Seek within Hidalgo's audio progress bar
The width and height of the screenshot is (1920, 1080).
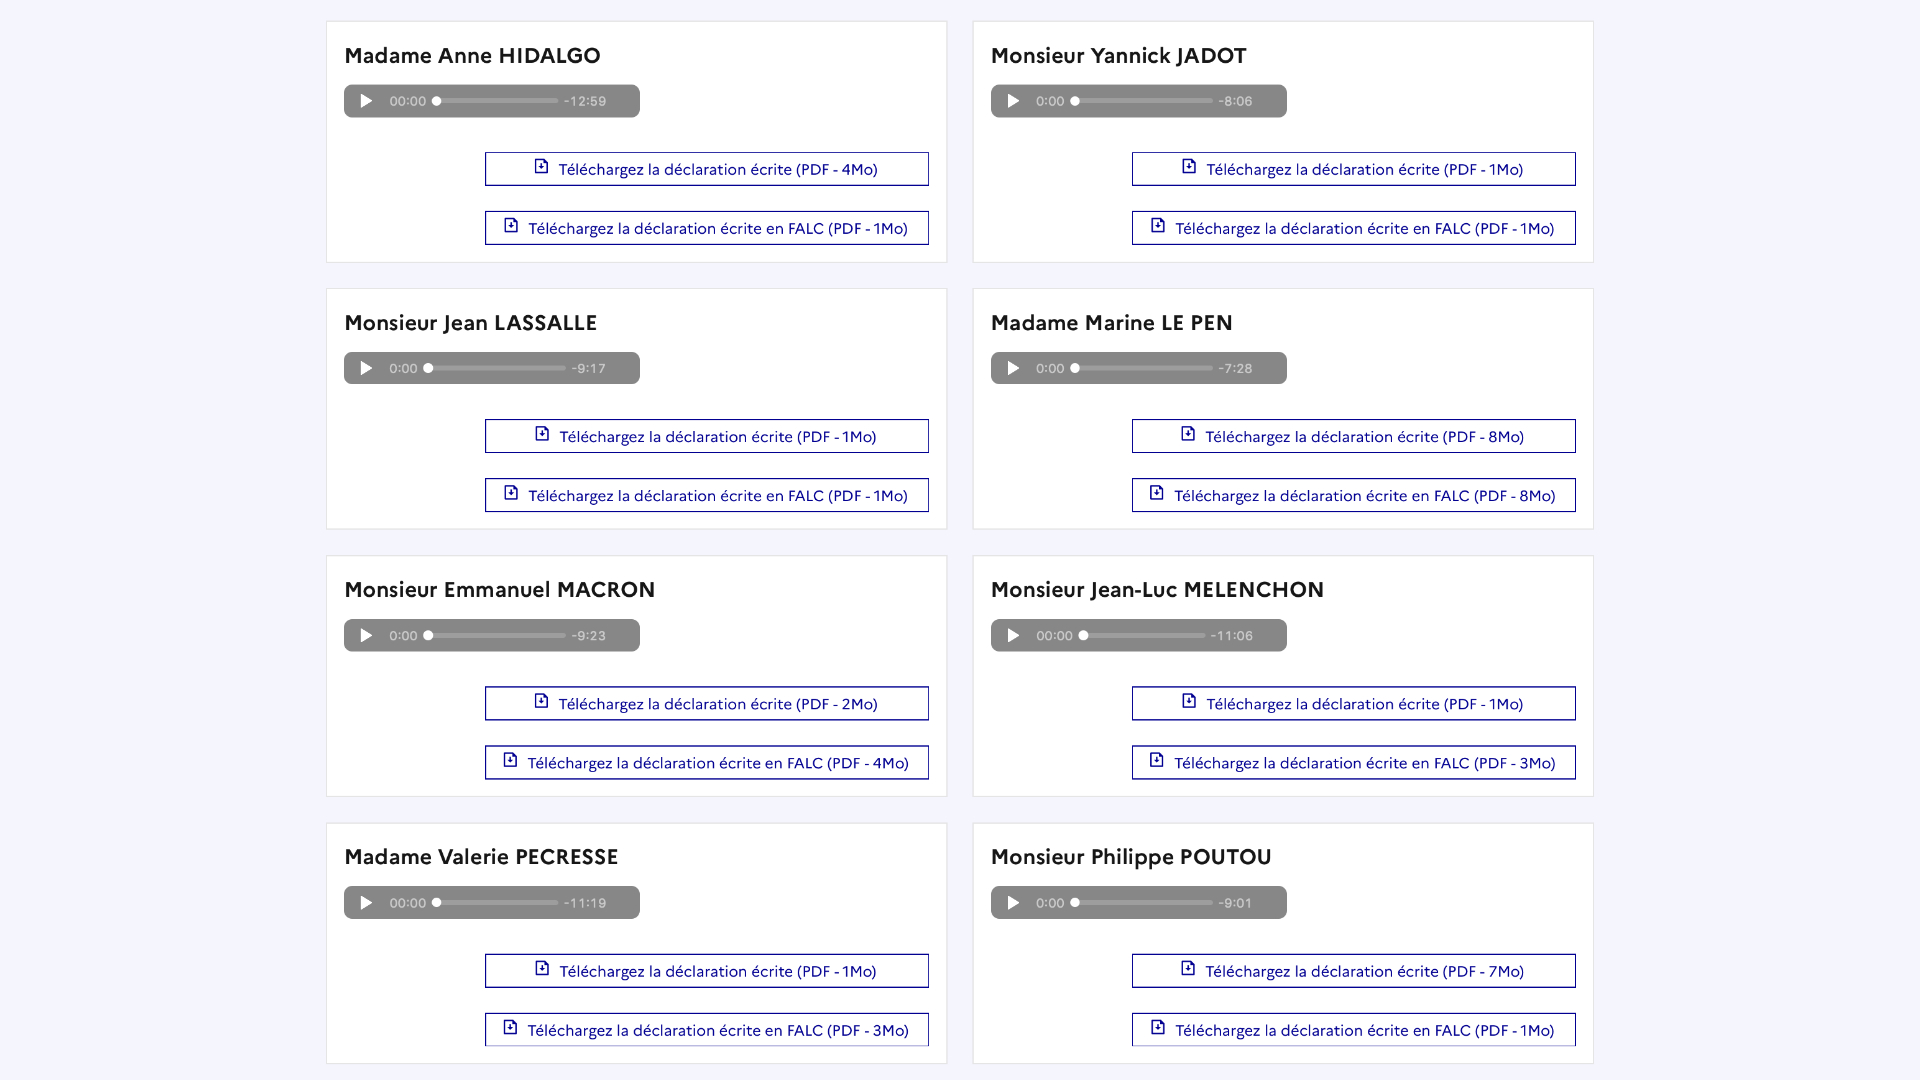pos(497,101)
